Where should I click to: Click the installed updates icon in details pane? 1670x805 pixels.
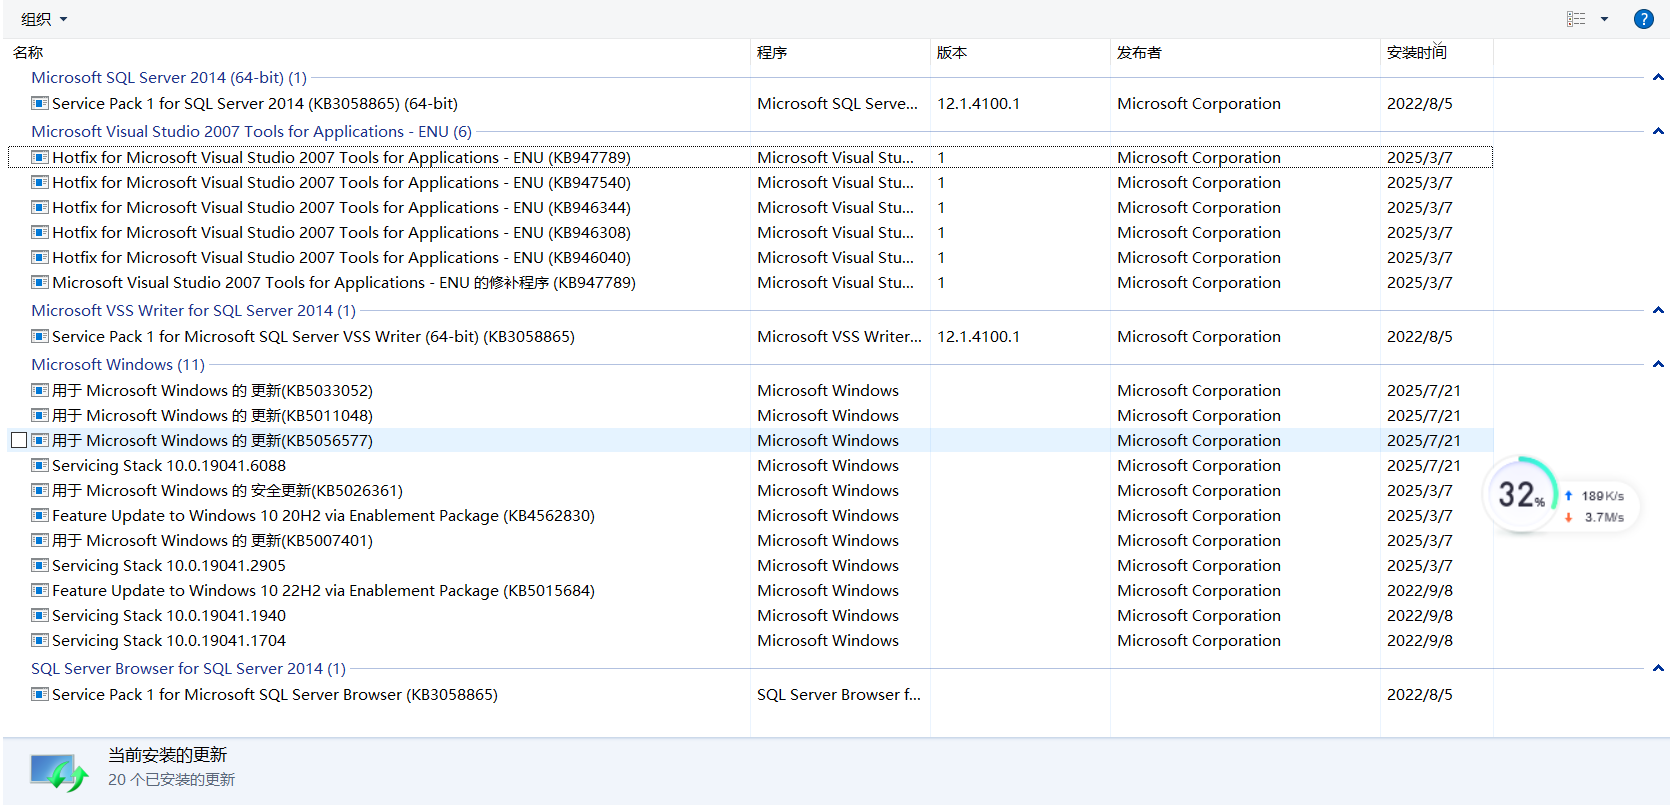[58, 772]
